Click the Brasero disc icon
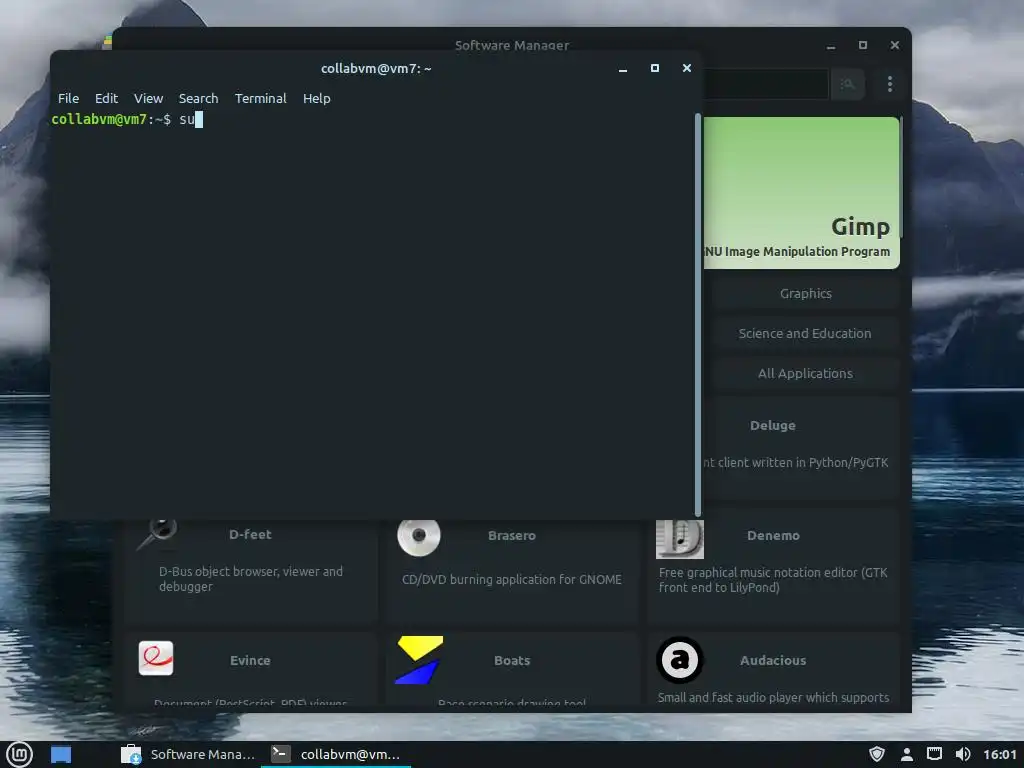 coord(419,537)
